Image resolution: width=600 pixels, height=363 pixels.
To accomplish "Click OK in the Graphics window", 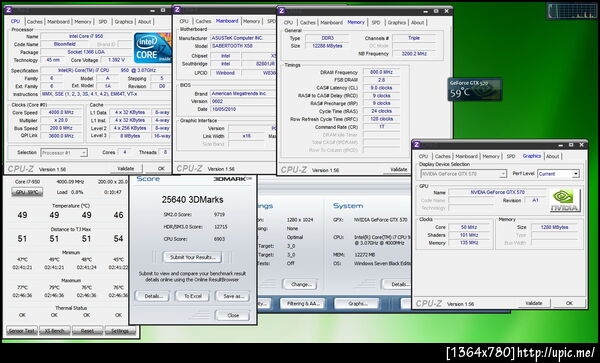I will coord(569,303).
